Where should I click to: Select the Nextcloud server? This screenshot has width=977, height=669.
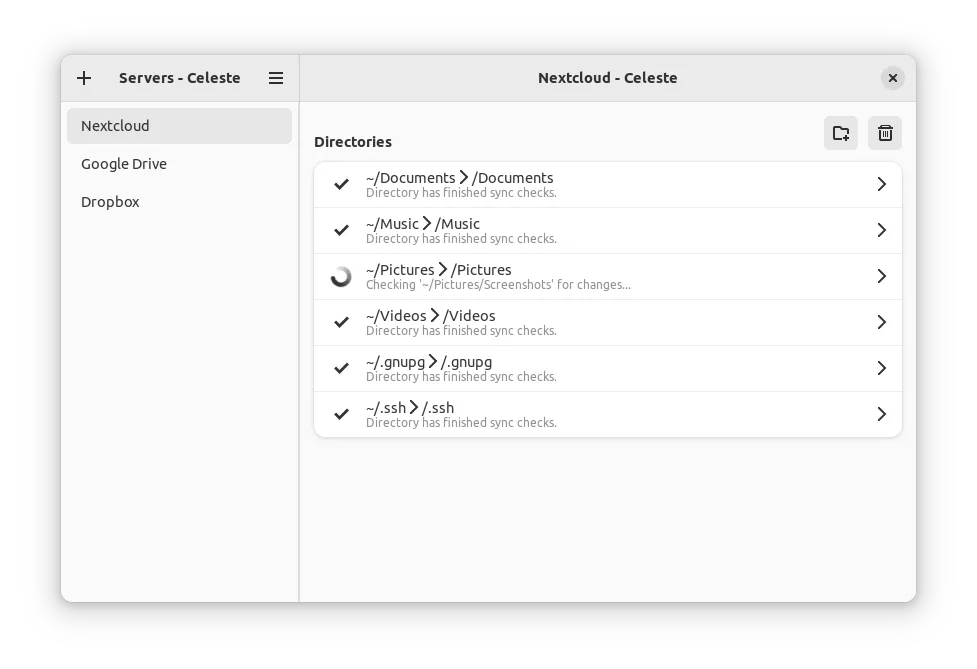115,126
